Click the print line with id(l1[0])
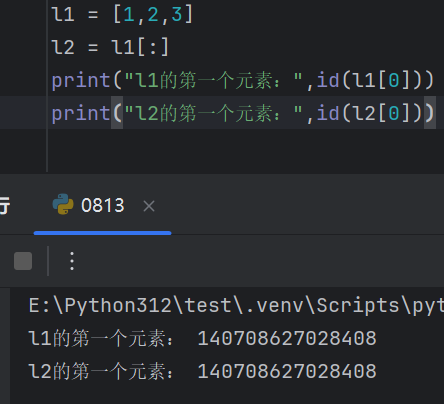Viewport: 444px width, 404px height. click(243, 80)
